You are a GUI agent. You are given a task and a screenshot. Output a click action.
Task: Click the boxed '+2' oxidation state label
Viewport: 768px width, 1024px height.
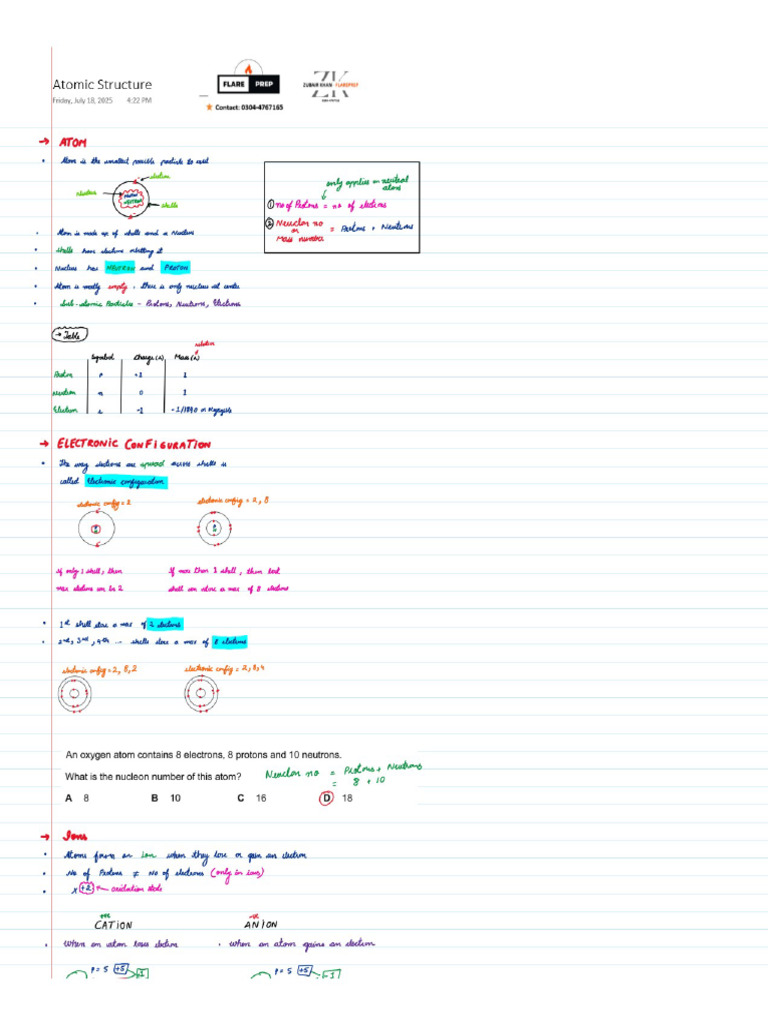[x=86, y=888]
